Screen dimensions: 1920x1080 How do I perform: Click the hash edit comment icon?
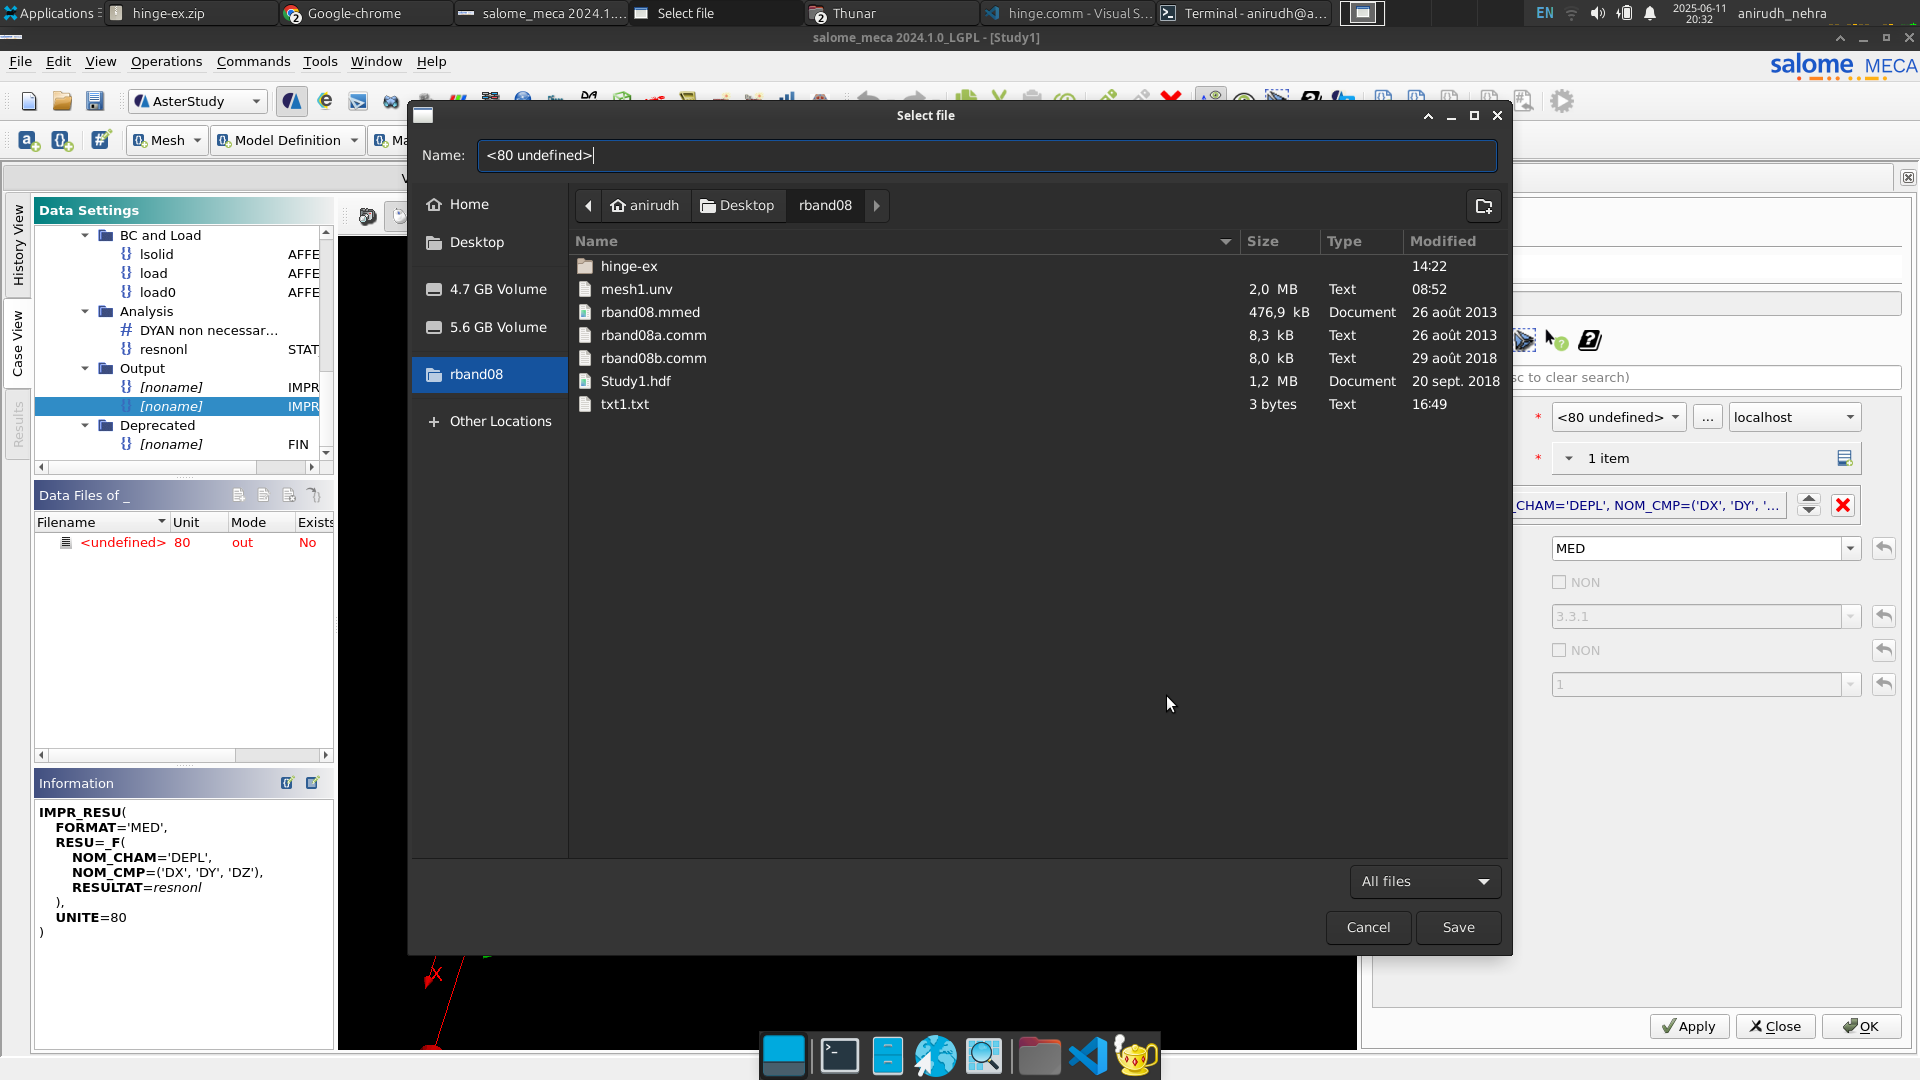[100, 141]
